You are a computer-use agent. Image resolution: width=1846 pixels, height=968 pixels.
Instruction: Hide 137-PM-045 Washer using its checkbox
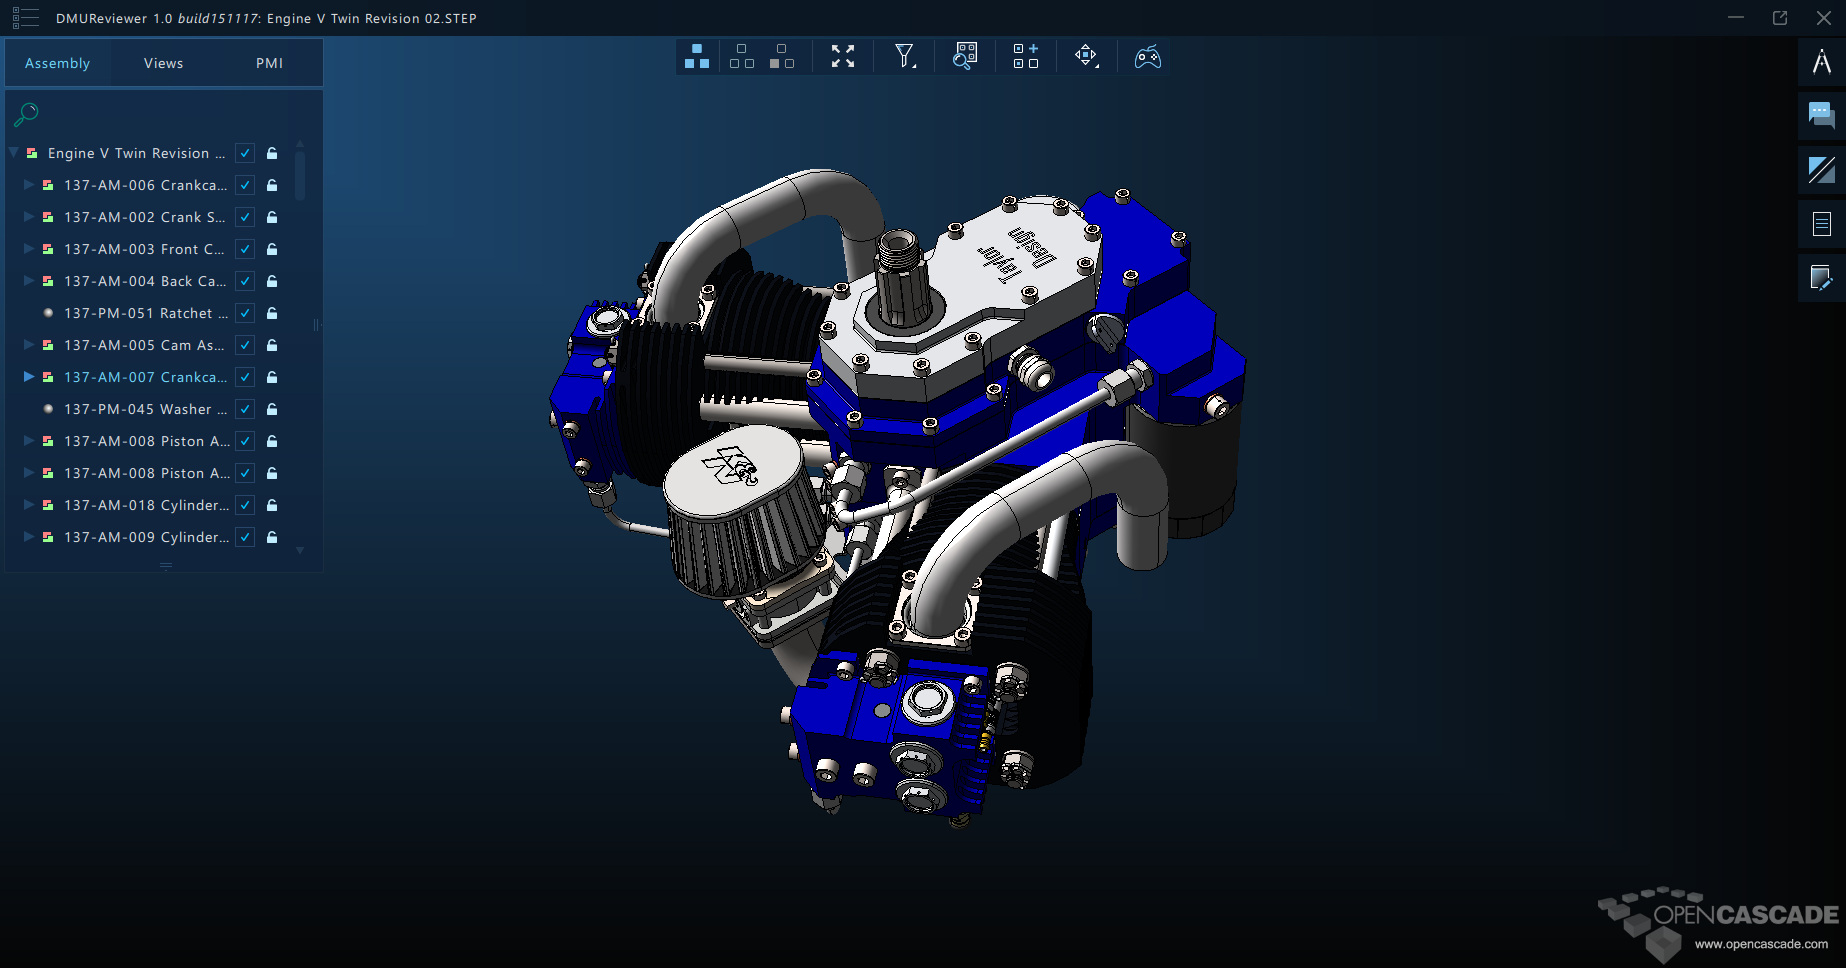pos(245,409)
